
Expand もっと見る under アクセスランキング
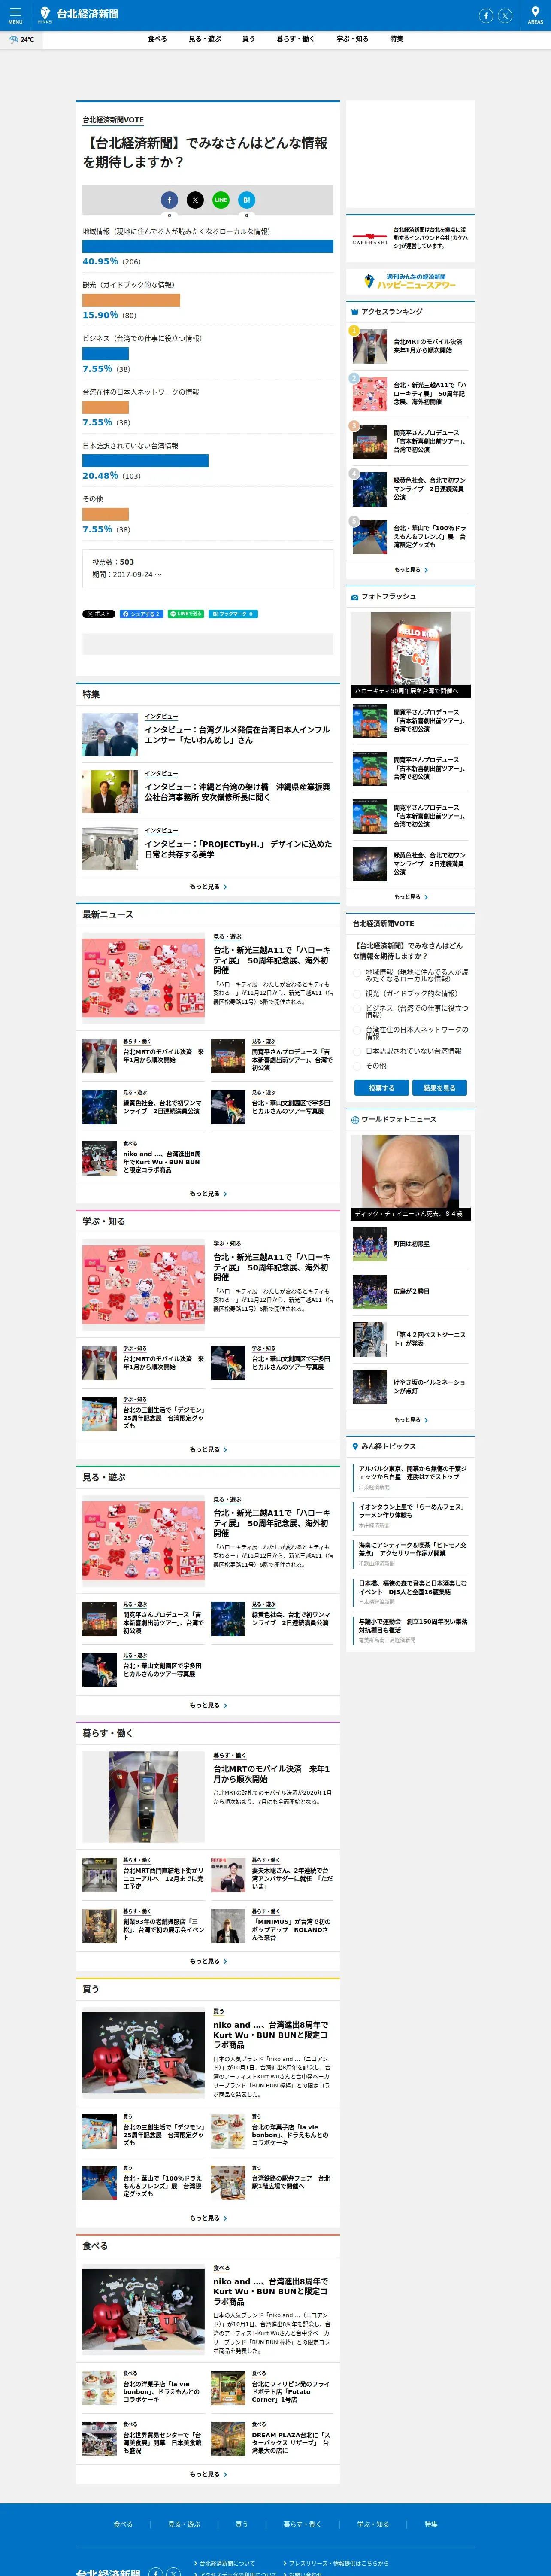coord(411,570)
